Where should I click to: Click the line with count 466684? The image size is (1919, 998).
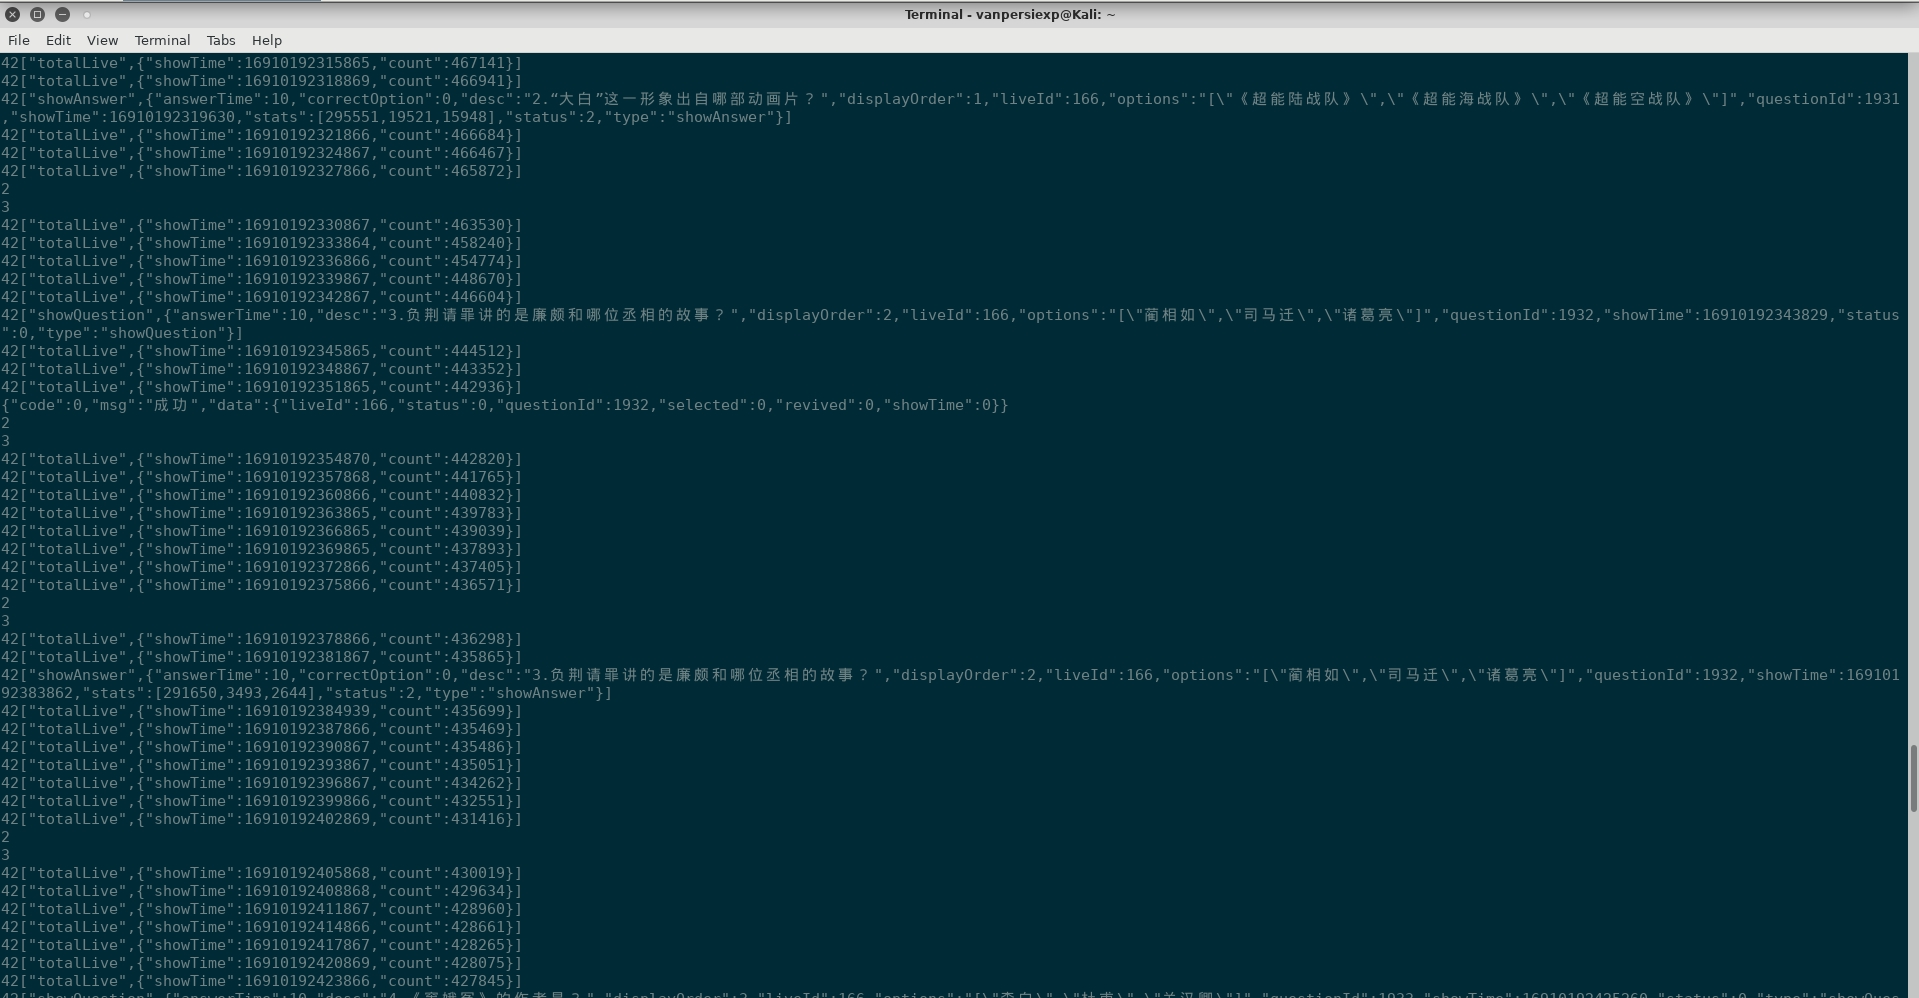pyautogui.click(x=261, y=135)
